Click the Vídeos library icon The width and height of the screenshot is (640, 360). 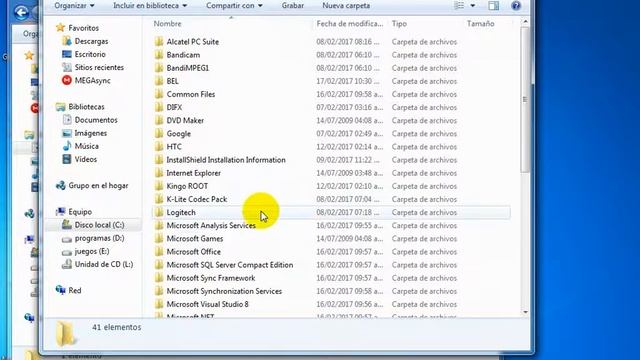(67, 159)
